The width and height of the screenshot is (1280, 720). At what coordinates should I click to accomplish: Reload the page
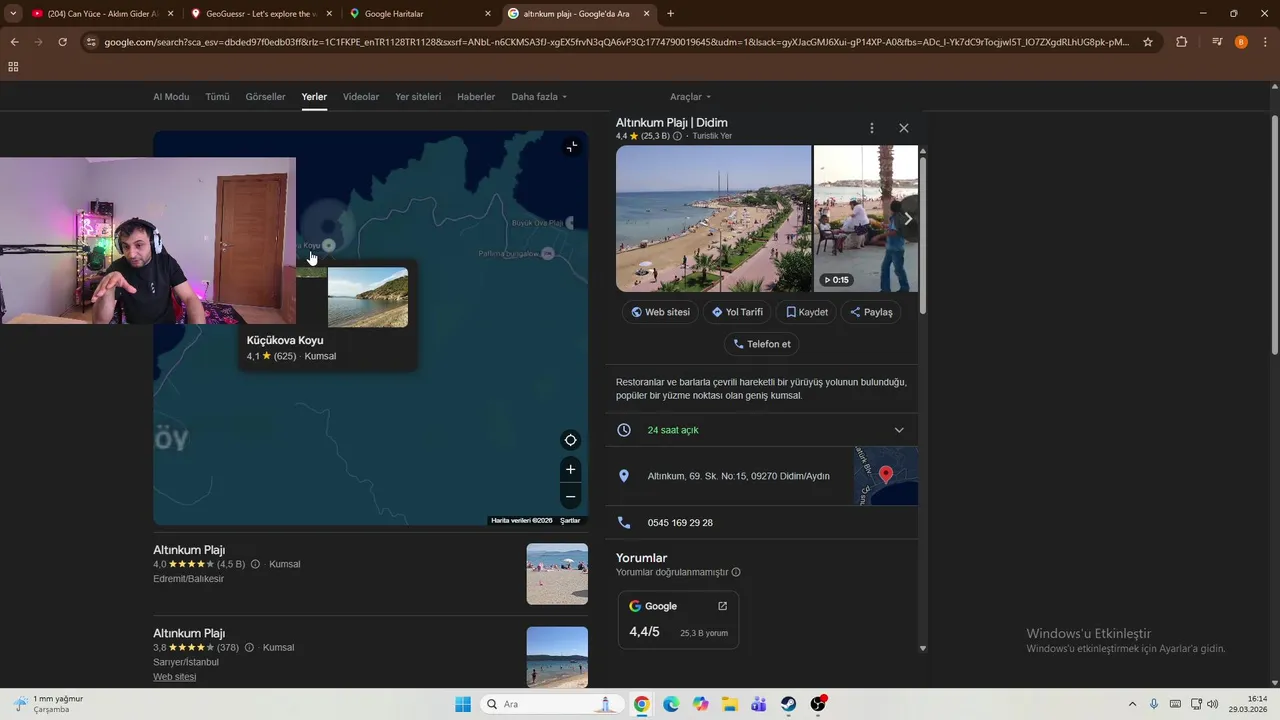(x=62, y=42)
